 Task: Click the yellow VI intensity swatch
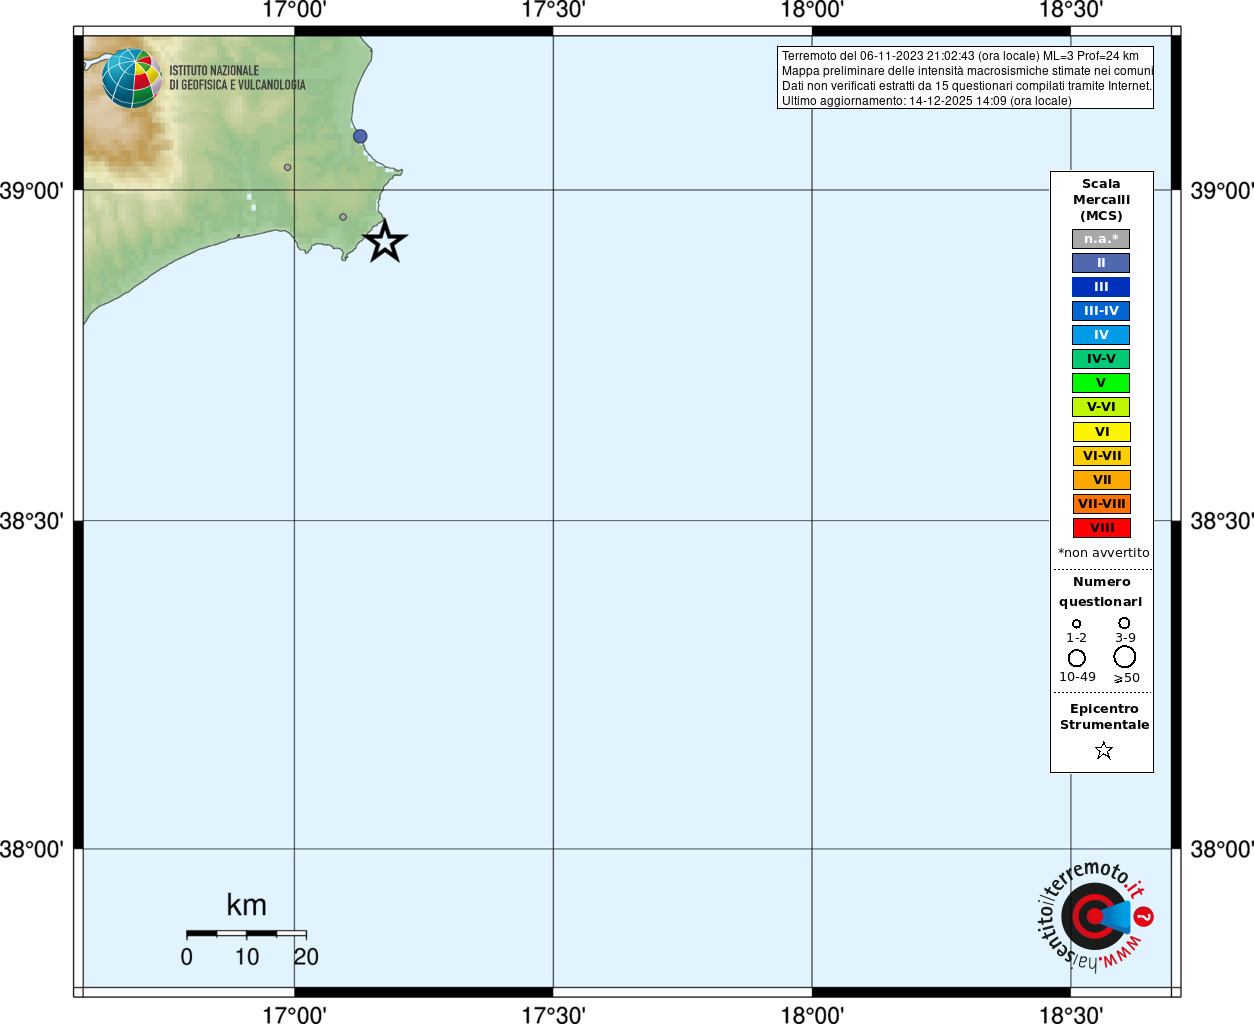coord(1102,432)
